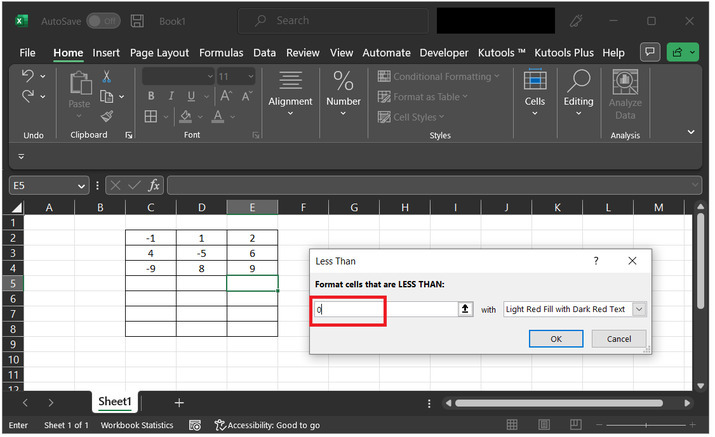Click Increase Font Size icon
Viewport: 715px width, 437px height.
pyautogui.click(x=226, y=96)
